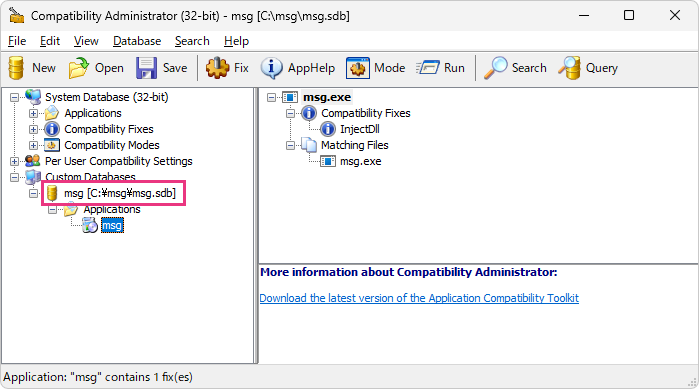Click the Matching Files documents icon

pos(309,145)
